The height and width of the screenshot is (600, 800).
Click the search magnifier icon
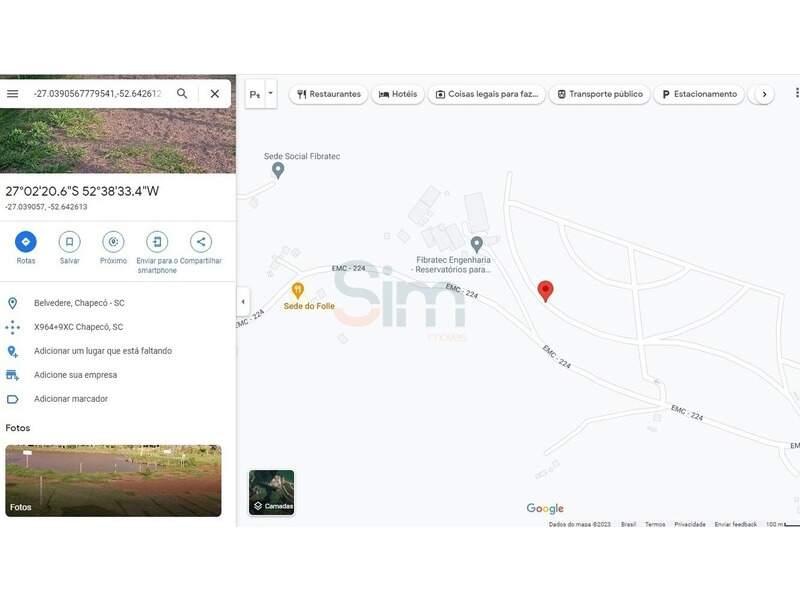click(x=182, y=94)
